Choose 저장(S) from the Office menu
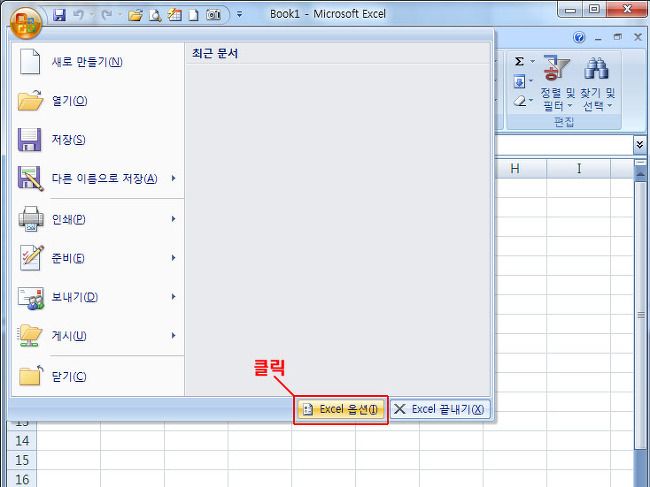Viewport: 650px width, 487px height. coord(98,140)
